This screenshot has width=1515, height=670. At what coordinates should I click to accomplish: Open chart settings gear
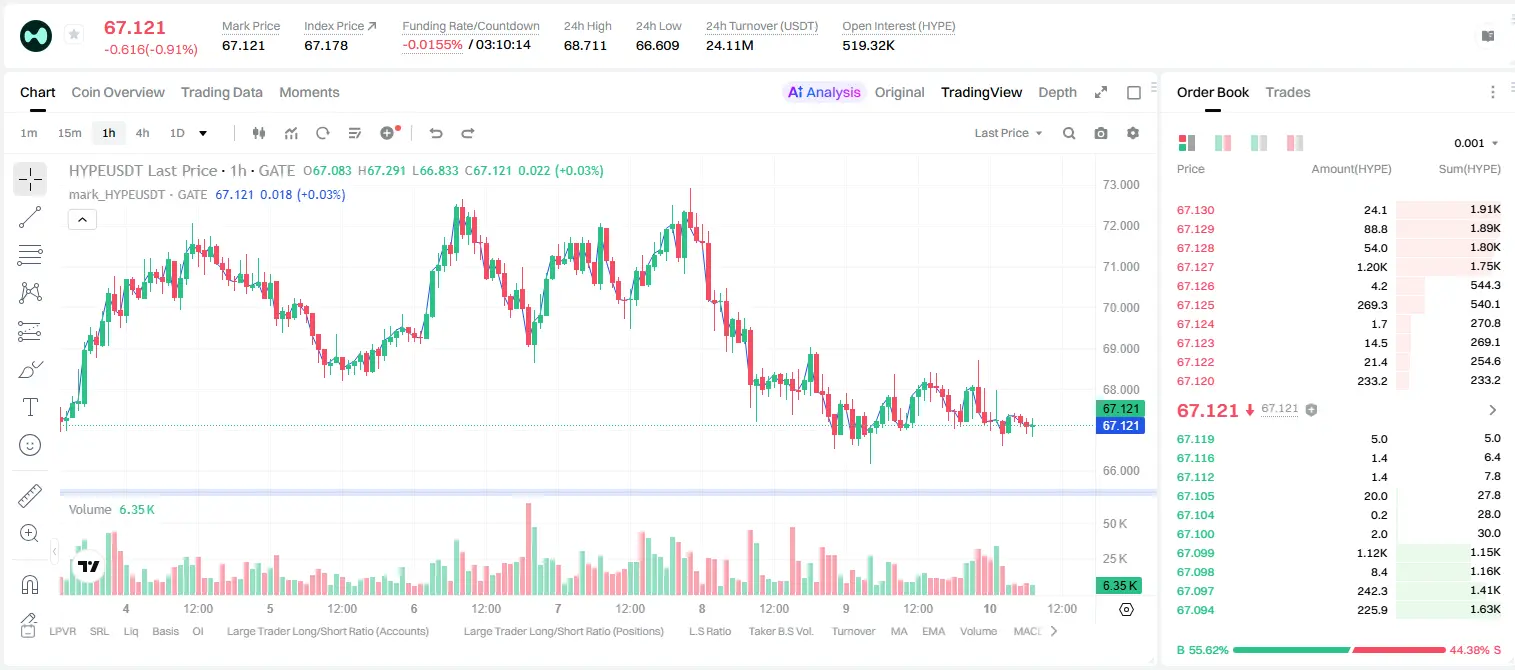pyautogui.click(x=1133, y=133)
